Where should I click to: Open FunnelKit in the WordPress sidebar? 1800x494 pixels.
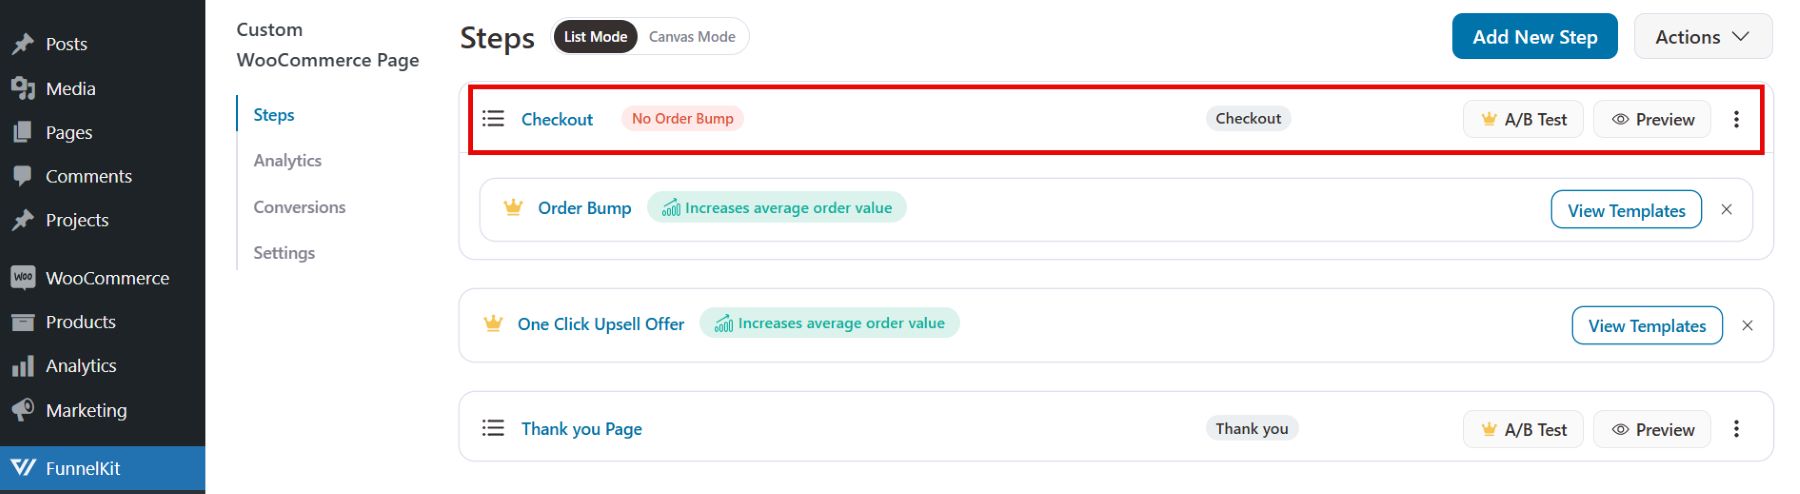pos(82,468)
